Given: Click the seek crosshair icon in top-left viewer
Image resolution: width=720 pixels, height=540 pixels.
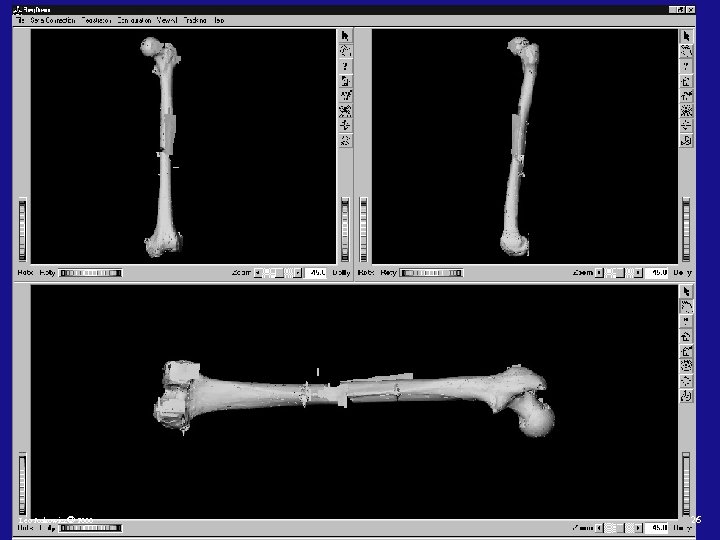Looking at the screenshot, I should point(345,125).
